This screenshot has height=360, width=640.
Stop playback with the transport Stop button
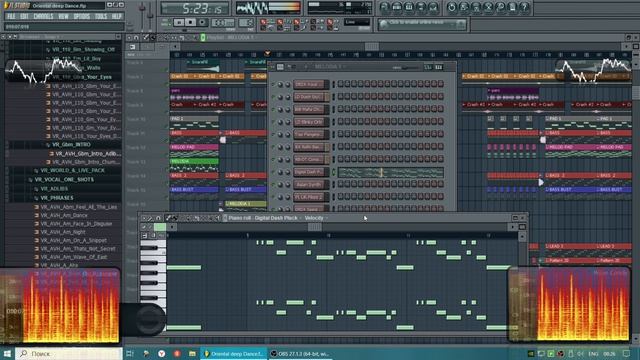coord(190,22)
